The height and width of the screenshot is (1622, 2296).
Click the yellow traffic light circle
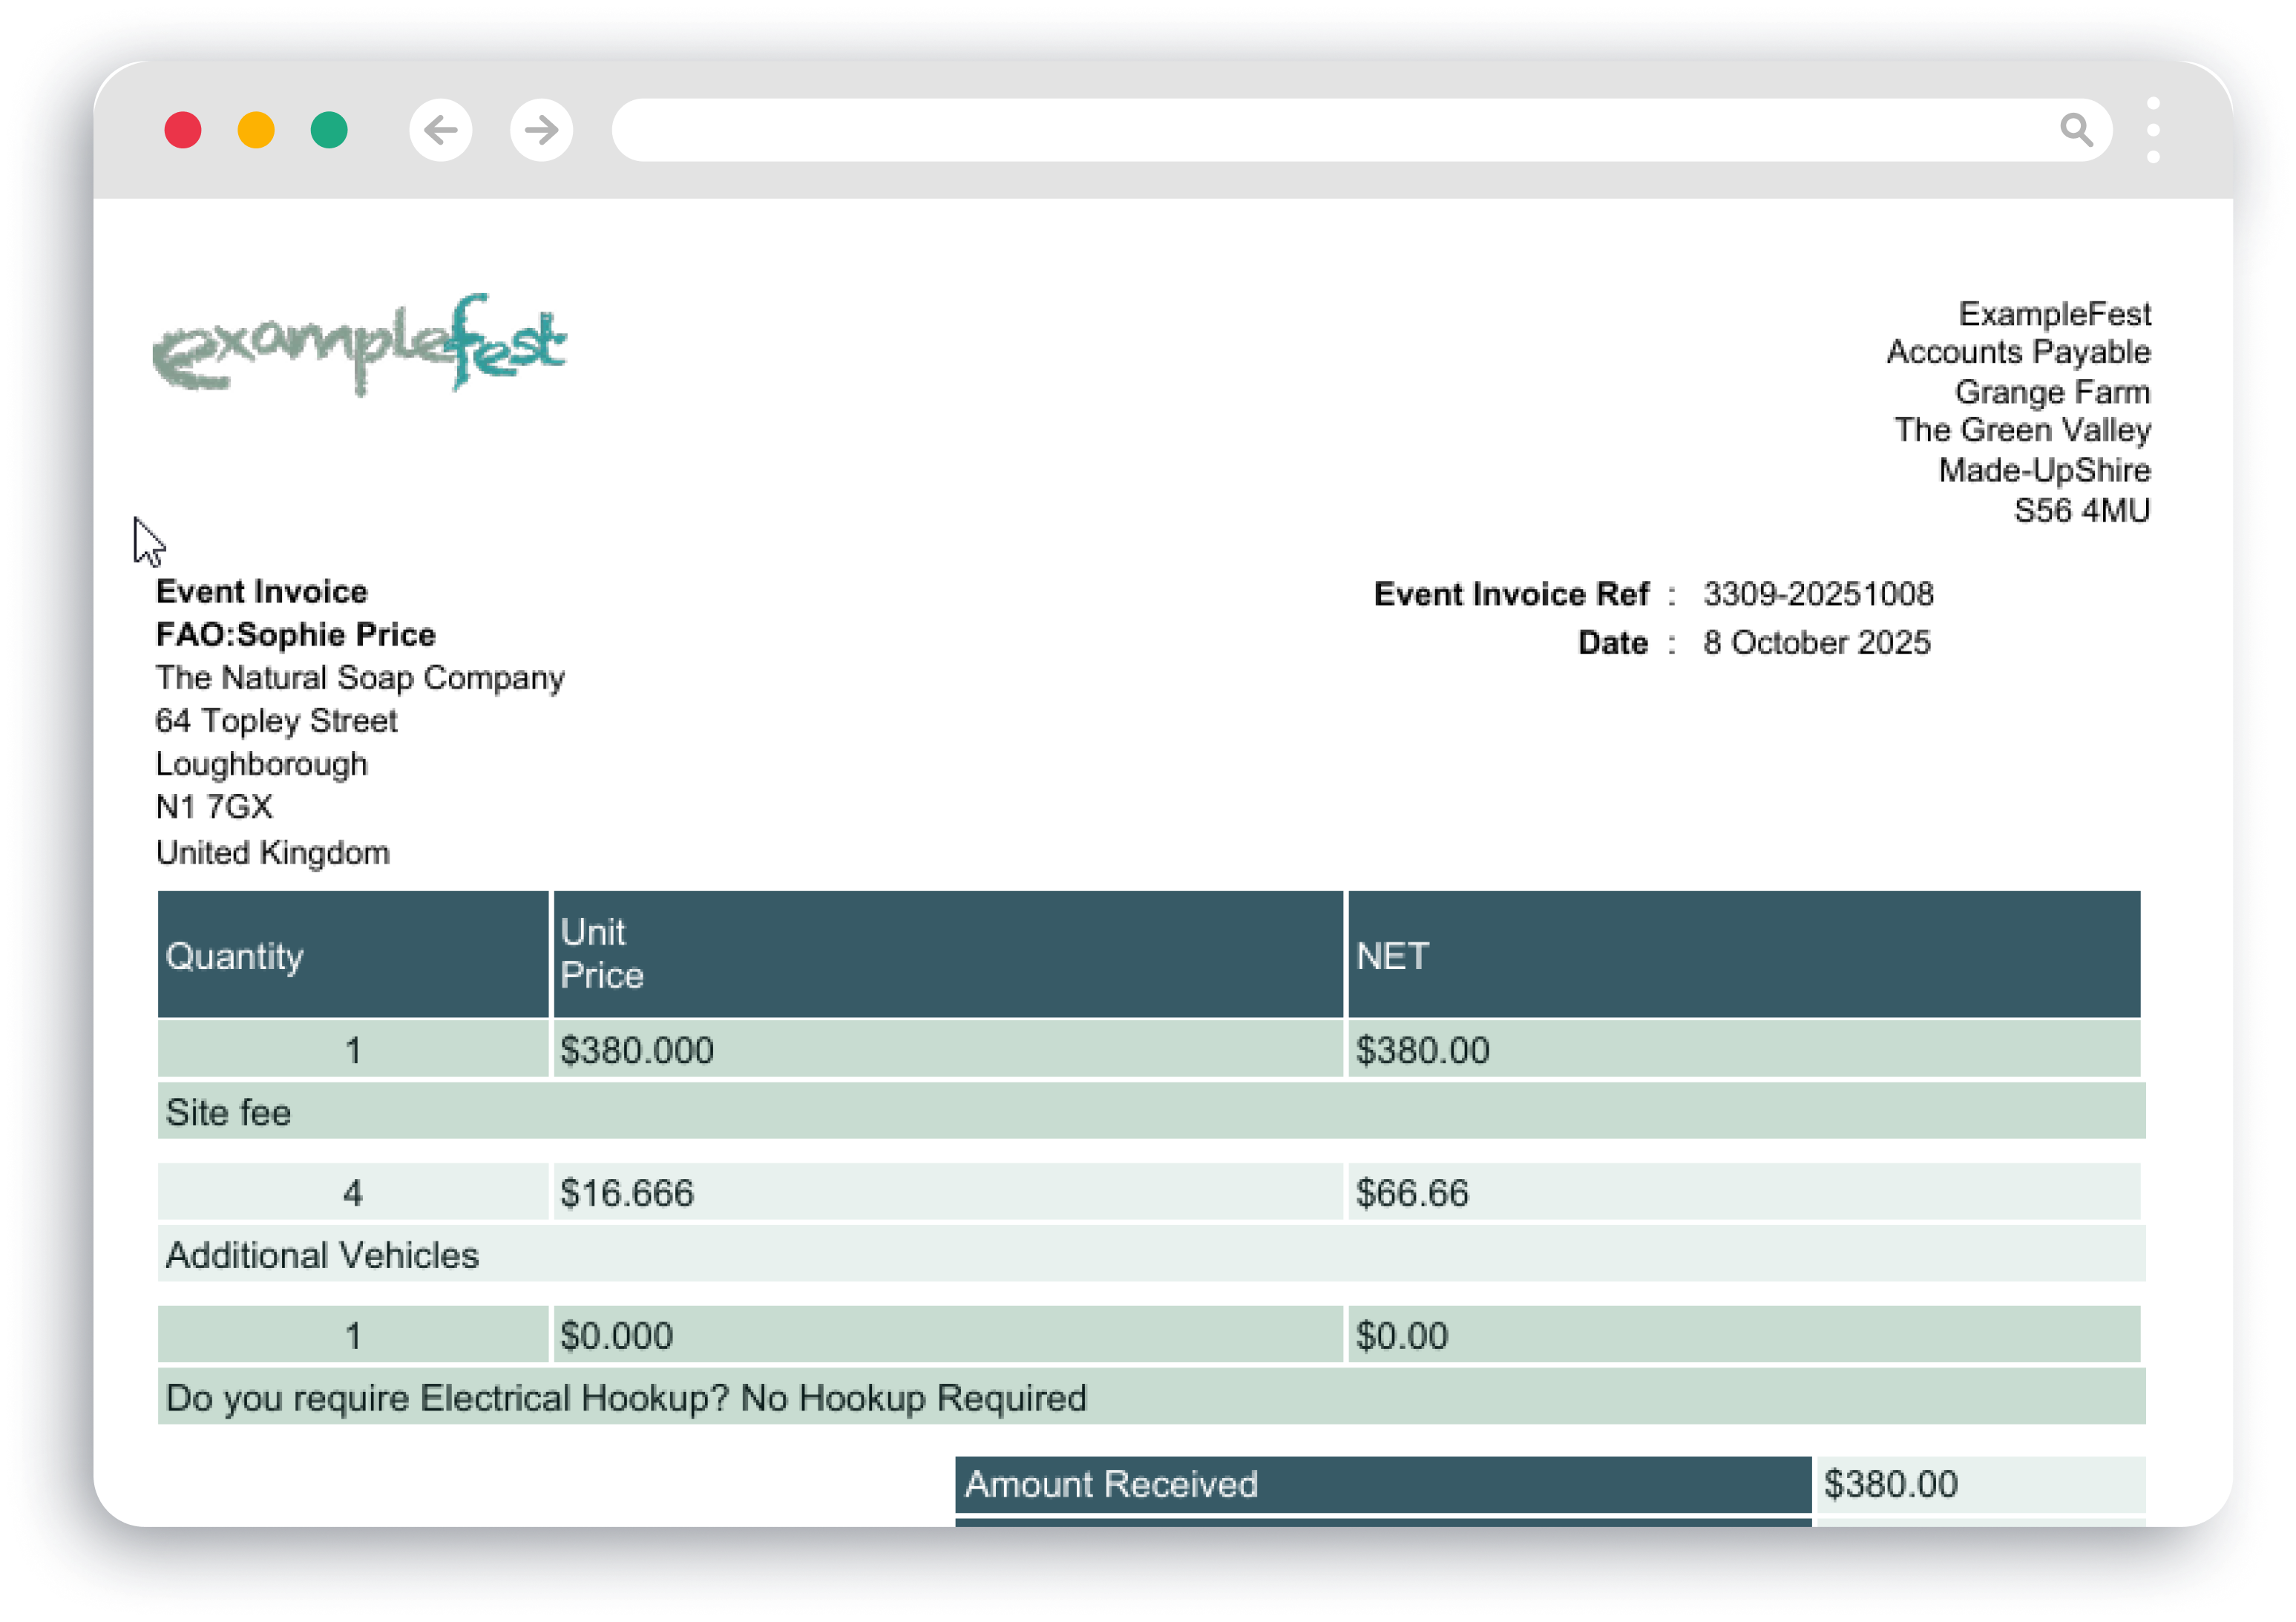(256, 130)
